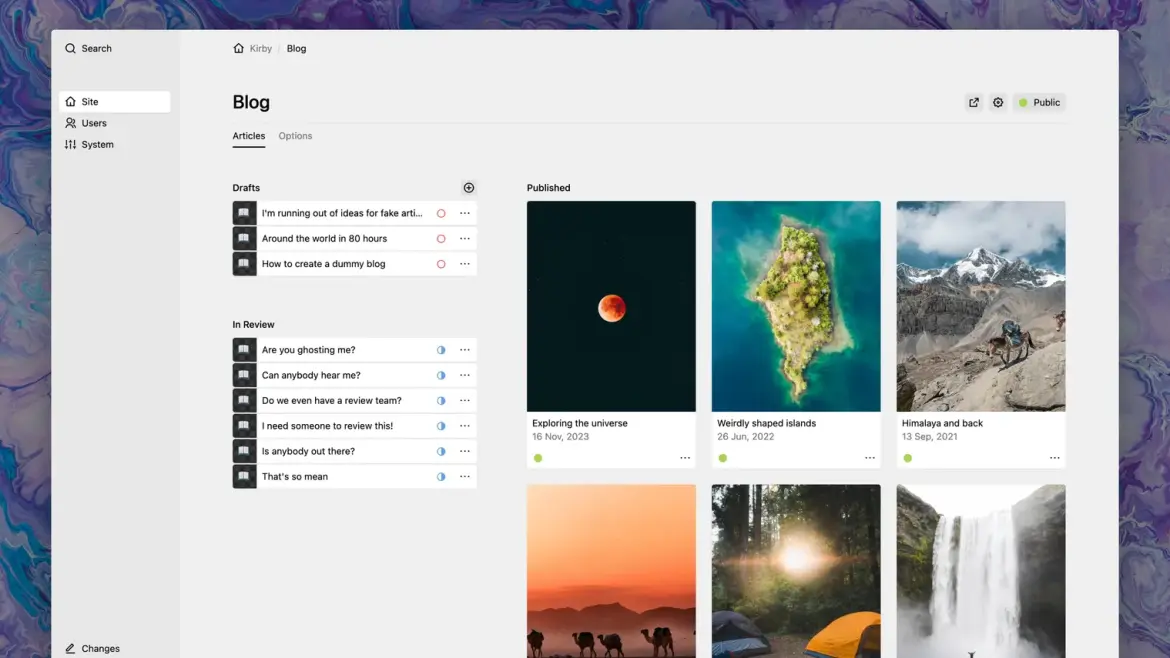Click page icon of 'Can anybody hear me?'
The image size is (1170, 658).
(x=244, y=375)
